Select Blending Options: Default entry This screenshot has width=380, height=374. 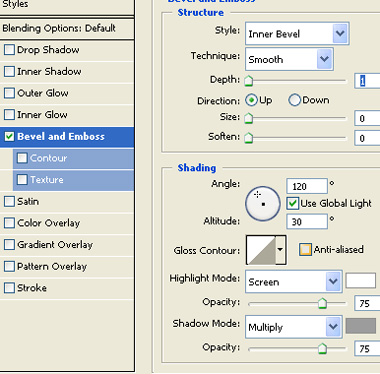point(67,28)
